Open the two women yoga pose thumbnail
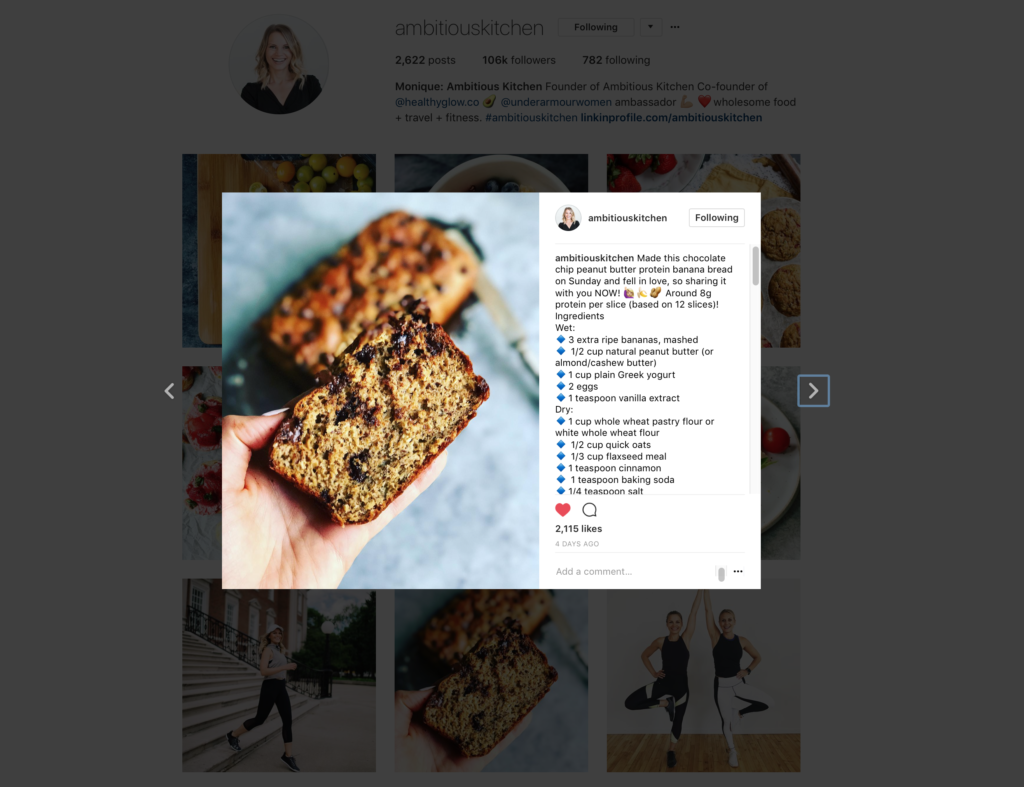 pos(703,675)
